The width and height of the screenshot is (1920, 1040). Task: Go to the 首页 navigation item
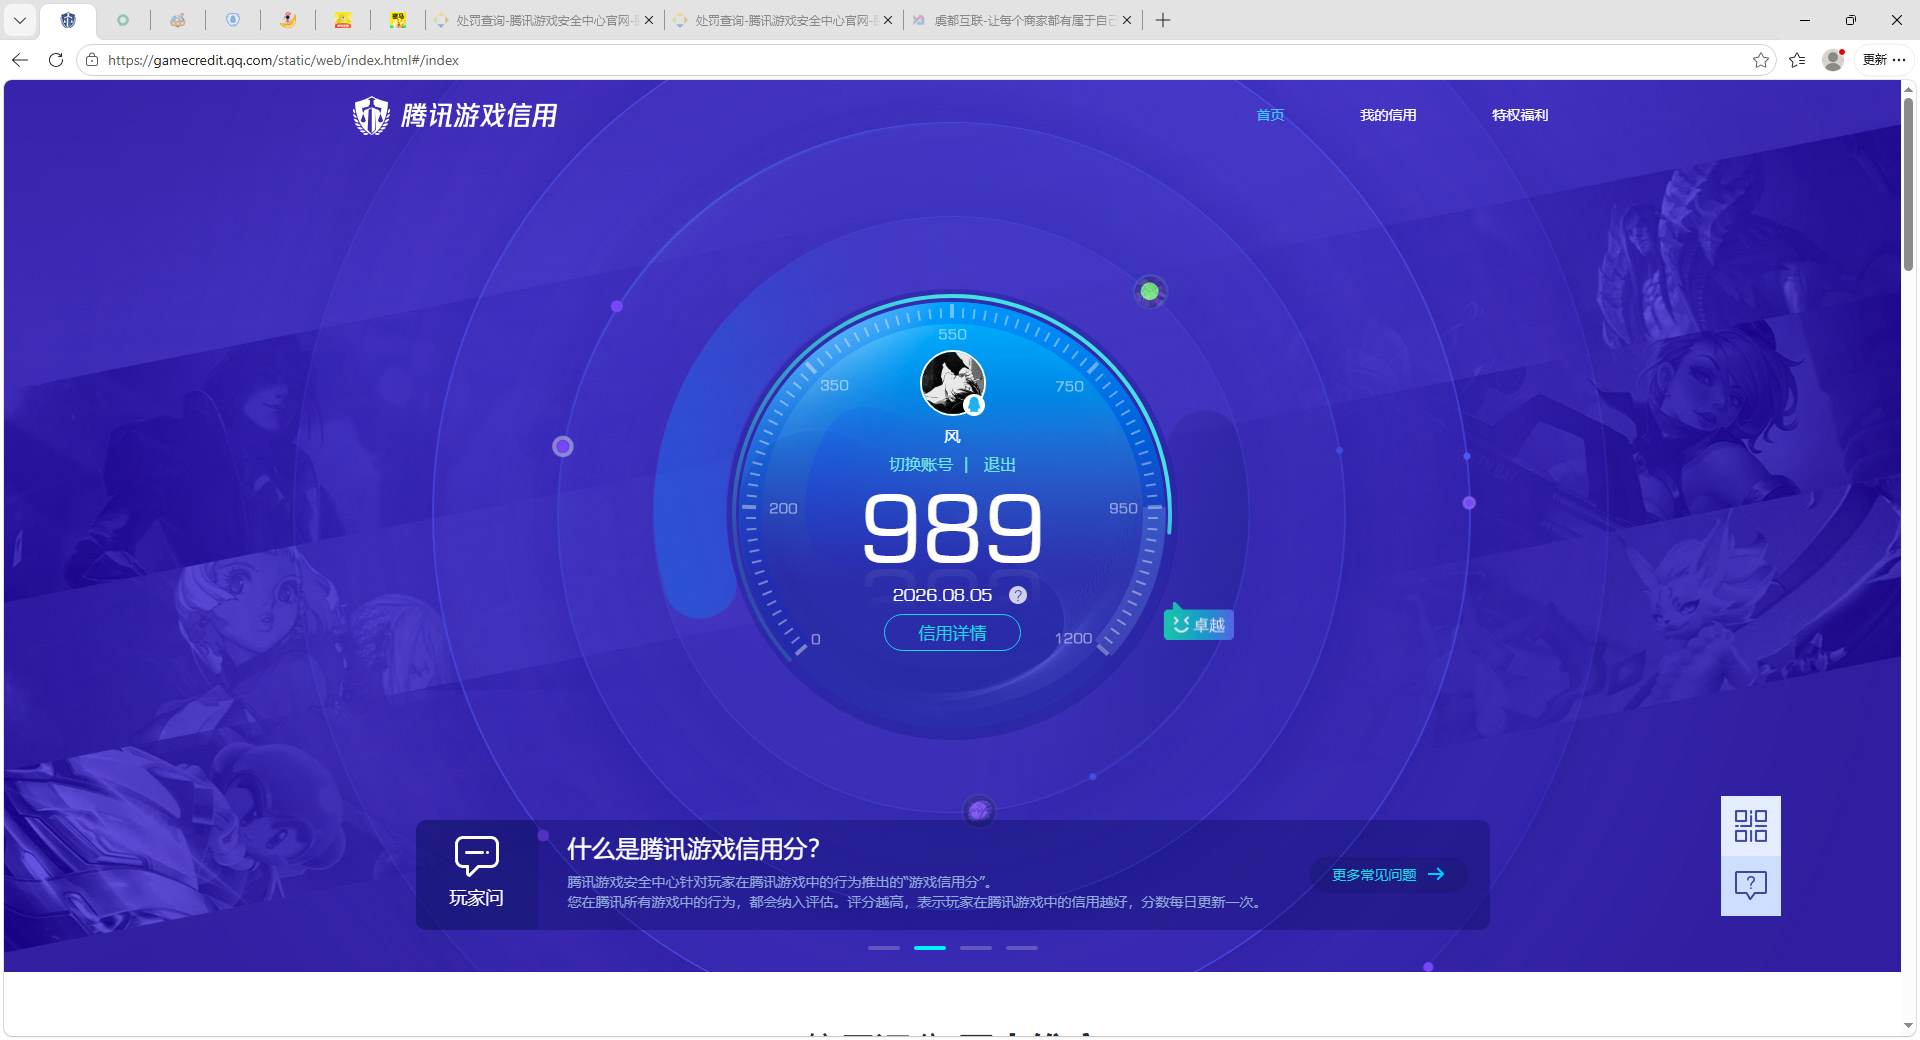click(x=1270, y=115)
